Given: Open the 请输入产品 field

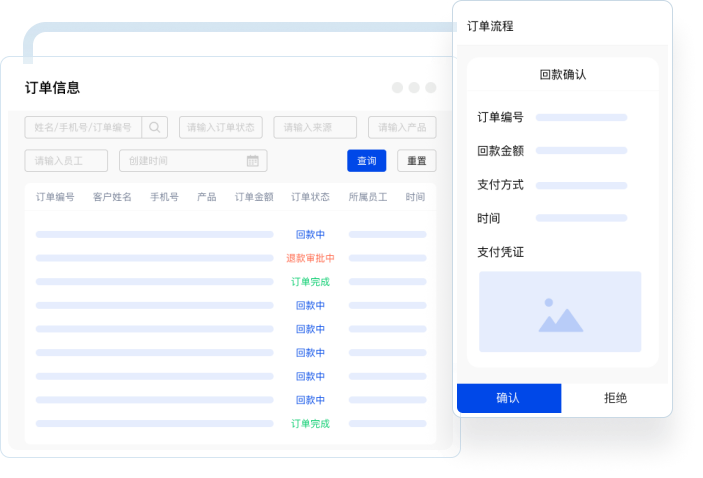Looking at the screenshot, I should 402,128.
